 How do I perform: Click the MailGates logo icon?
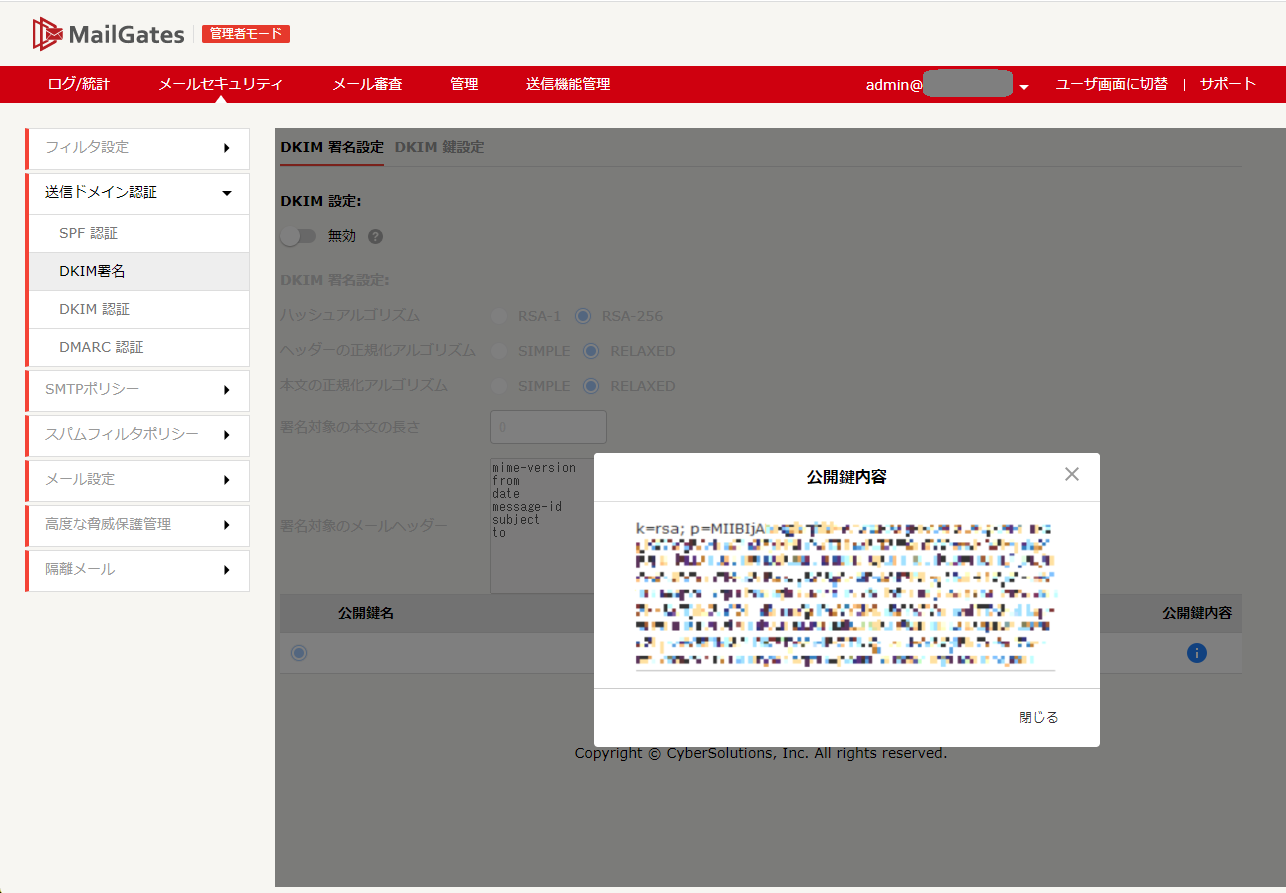pos(47,34)
